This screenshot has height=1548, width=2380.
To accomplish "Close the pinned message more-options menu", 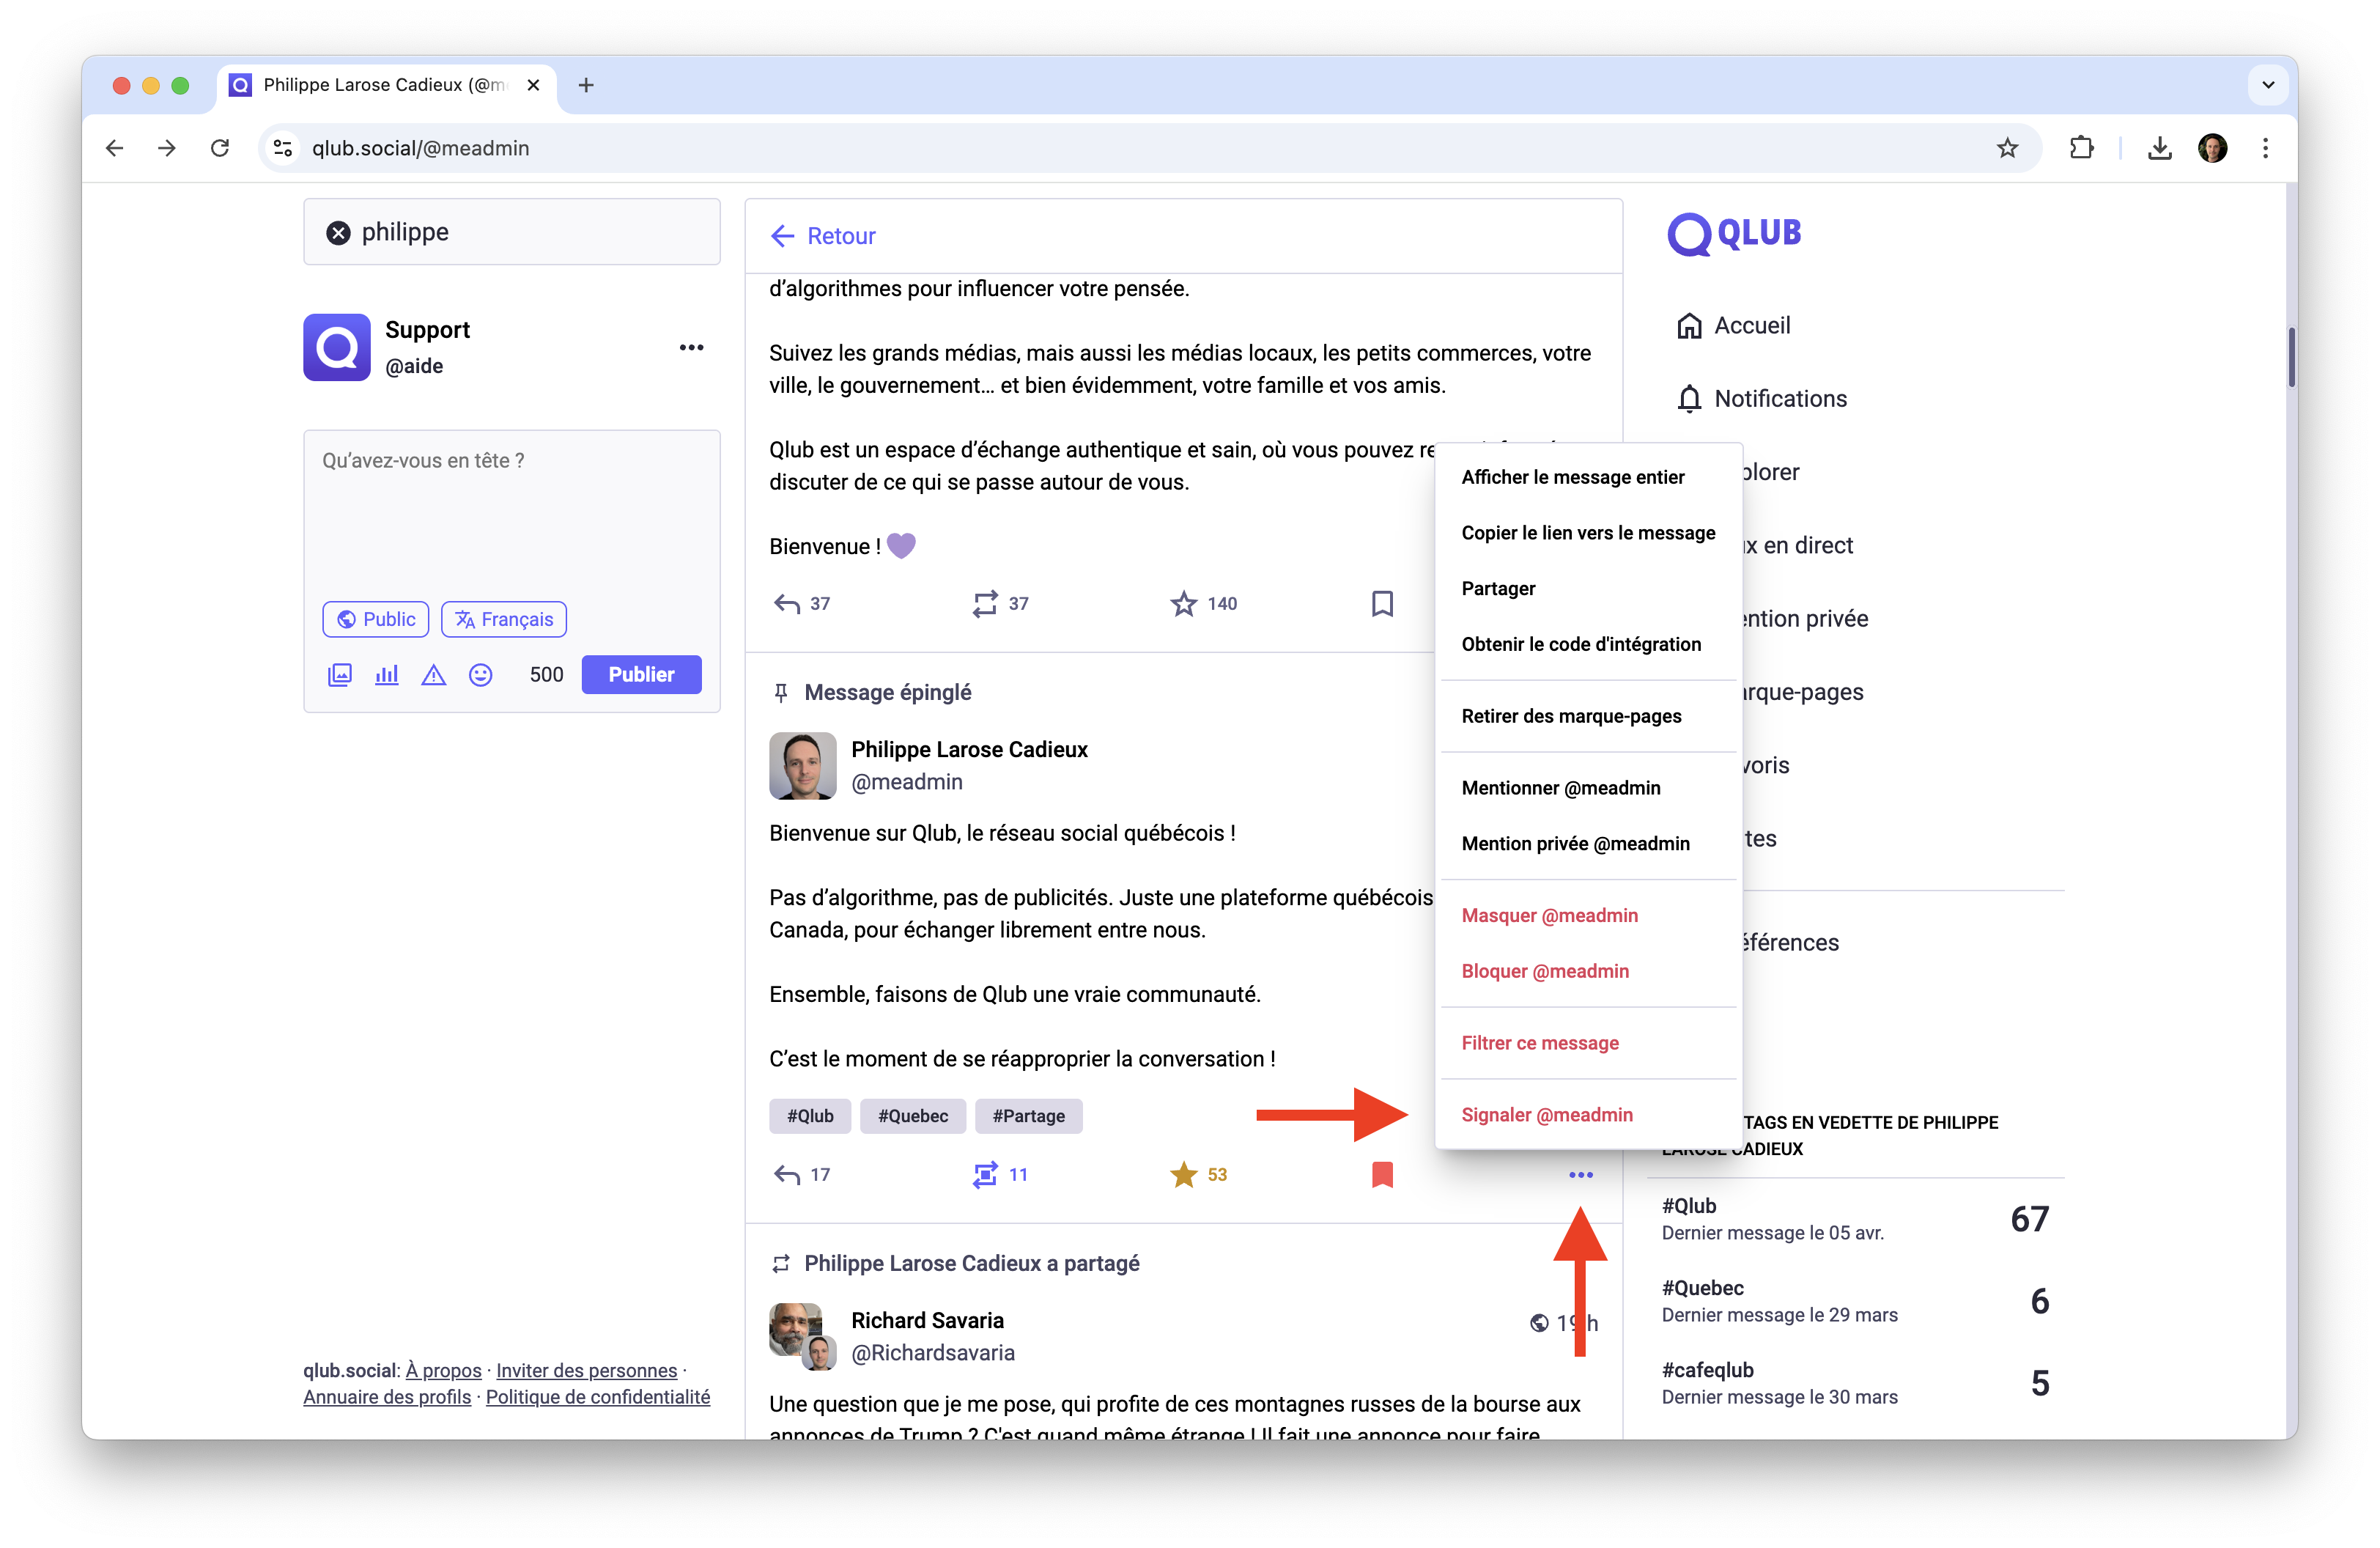I will coord(1580,1174).
